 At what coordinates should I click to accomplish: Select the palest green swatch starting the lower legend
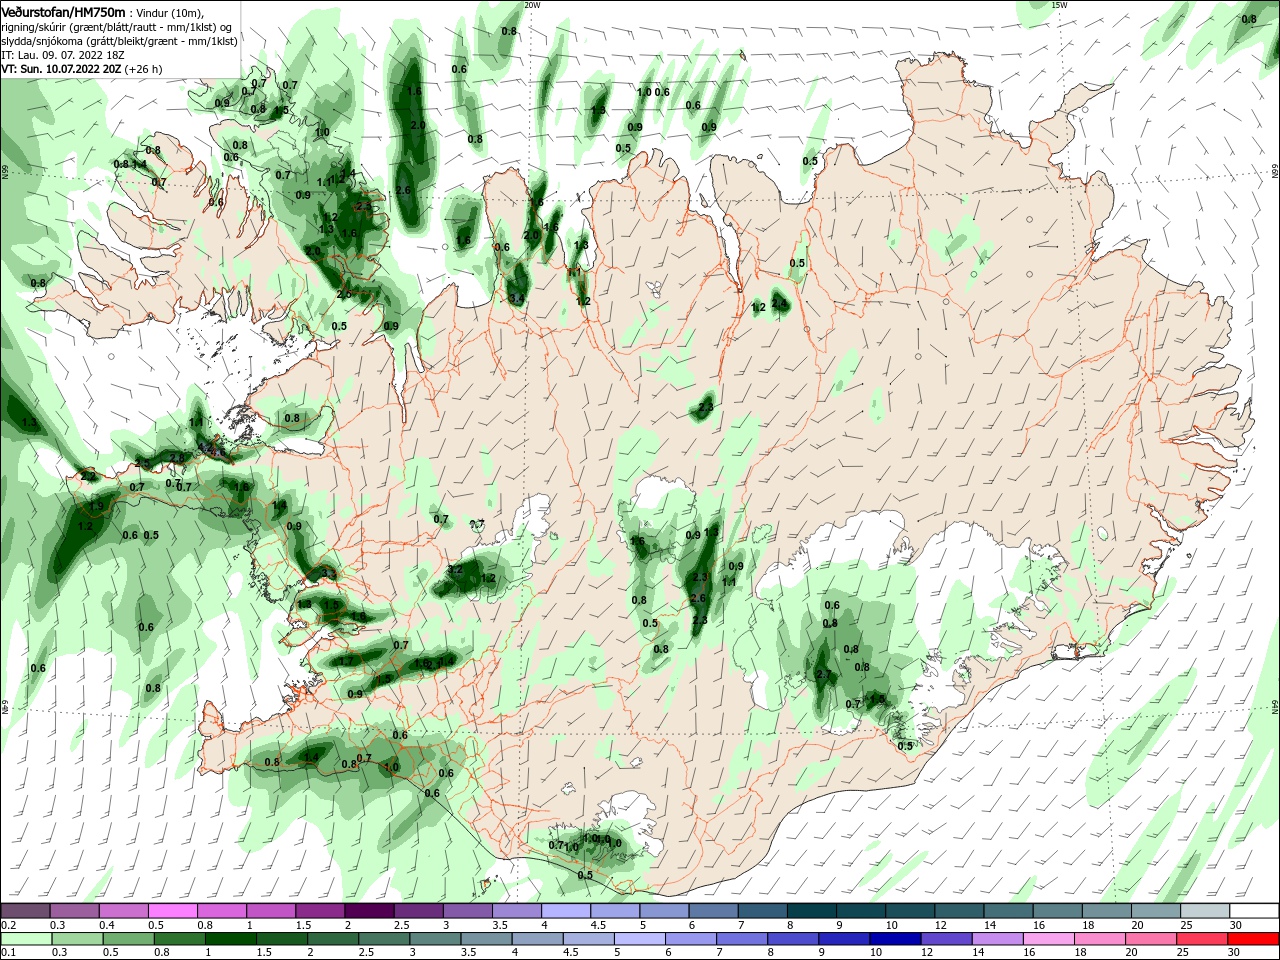click(26, 940)
